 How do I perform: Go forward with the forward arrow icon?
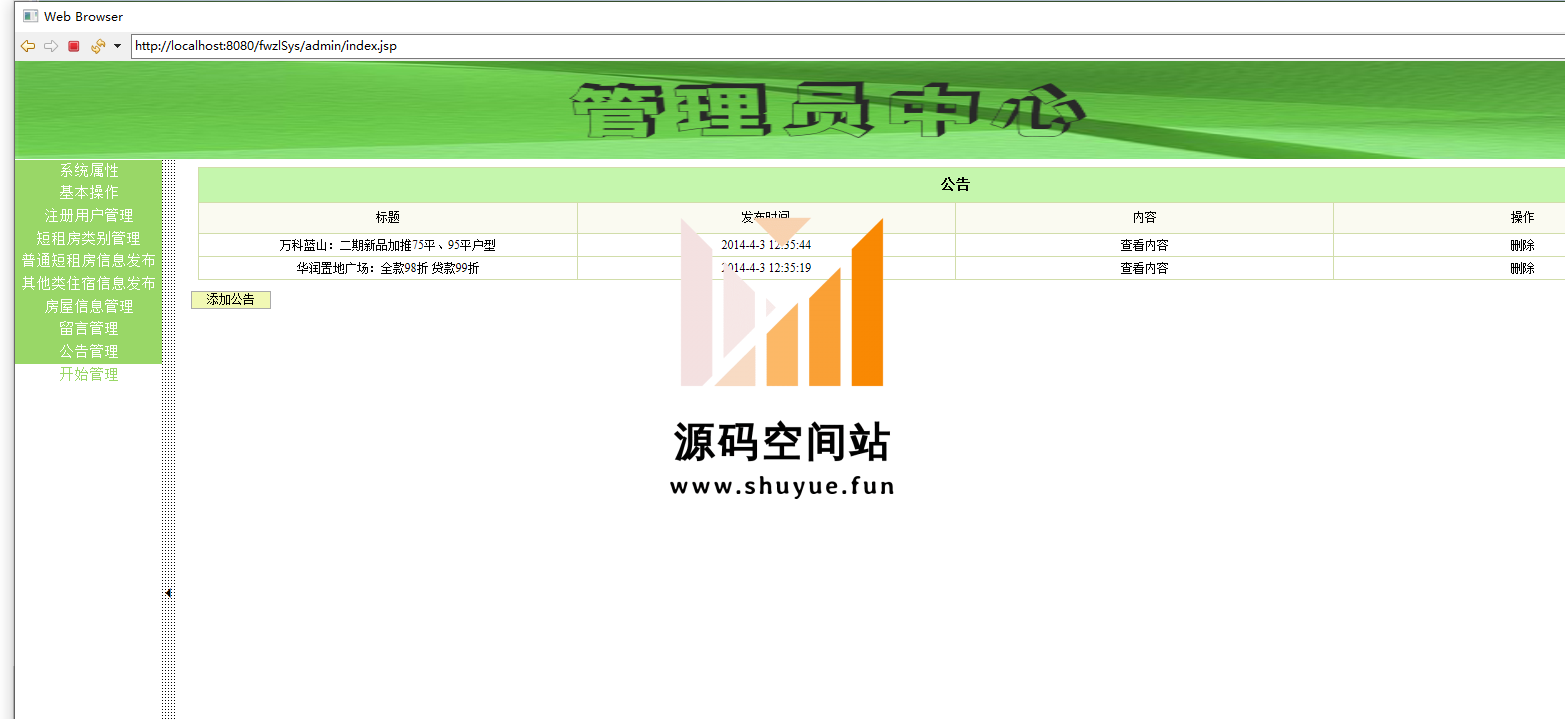[x=51, y=46]
